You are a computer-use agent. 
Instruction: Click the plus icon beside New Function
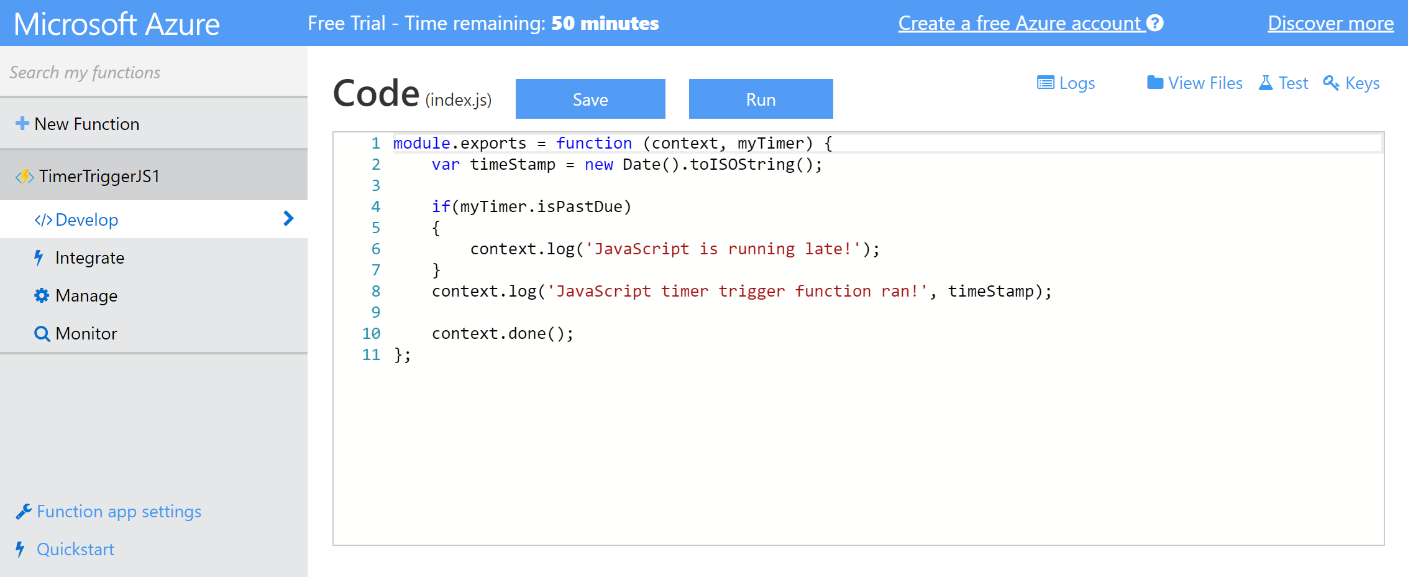point(22,124)
